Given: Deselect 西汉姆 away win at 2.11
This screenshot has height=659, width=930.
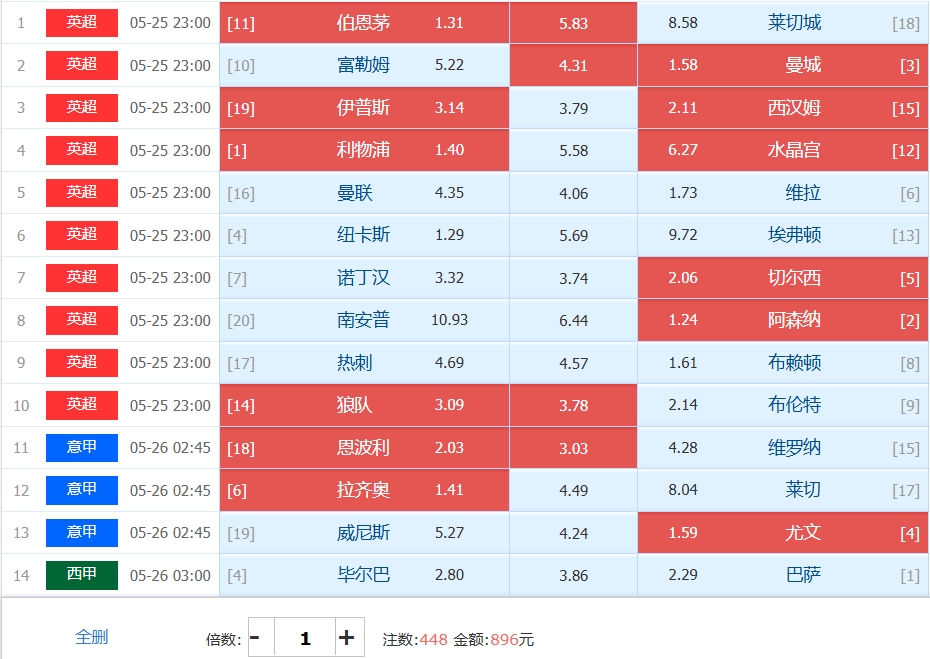Looking at the screenshot, I should (783, 107).
